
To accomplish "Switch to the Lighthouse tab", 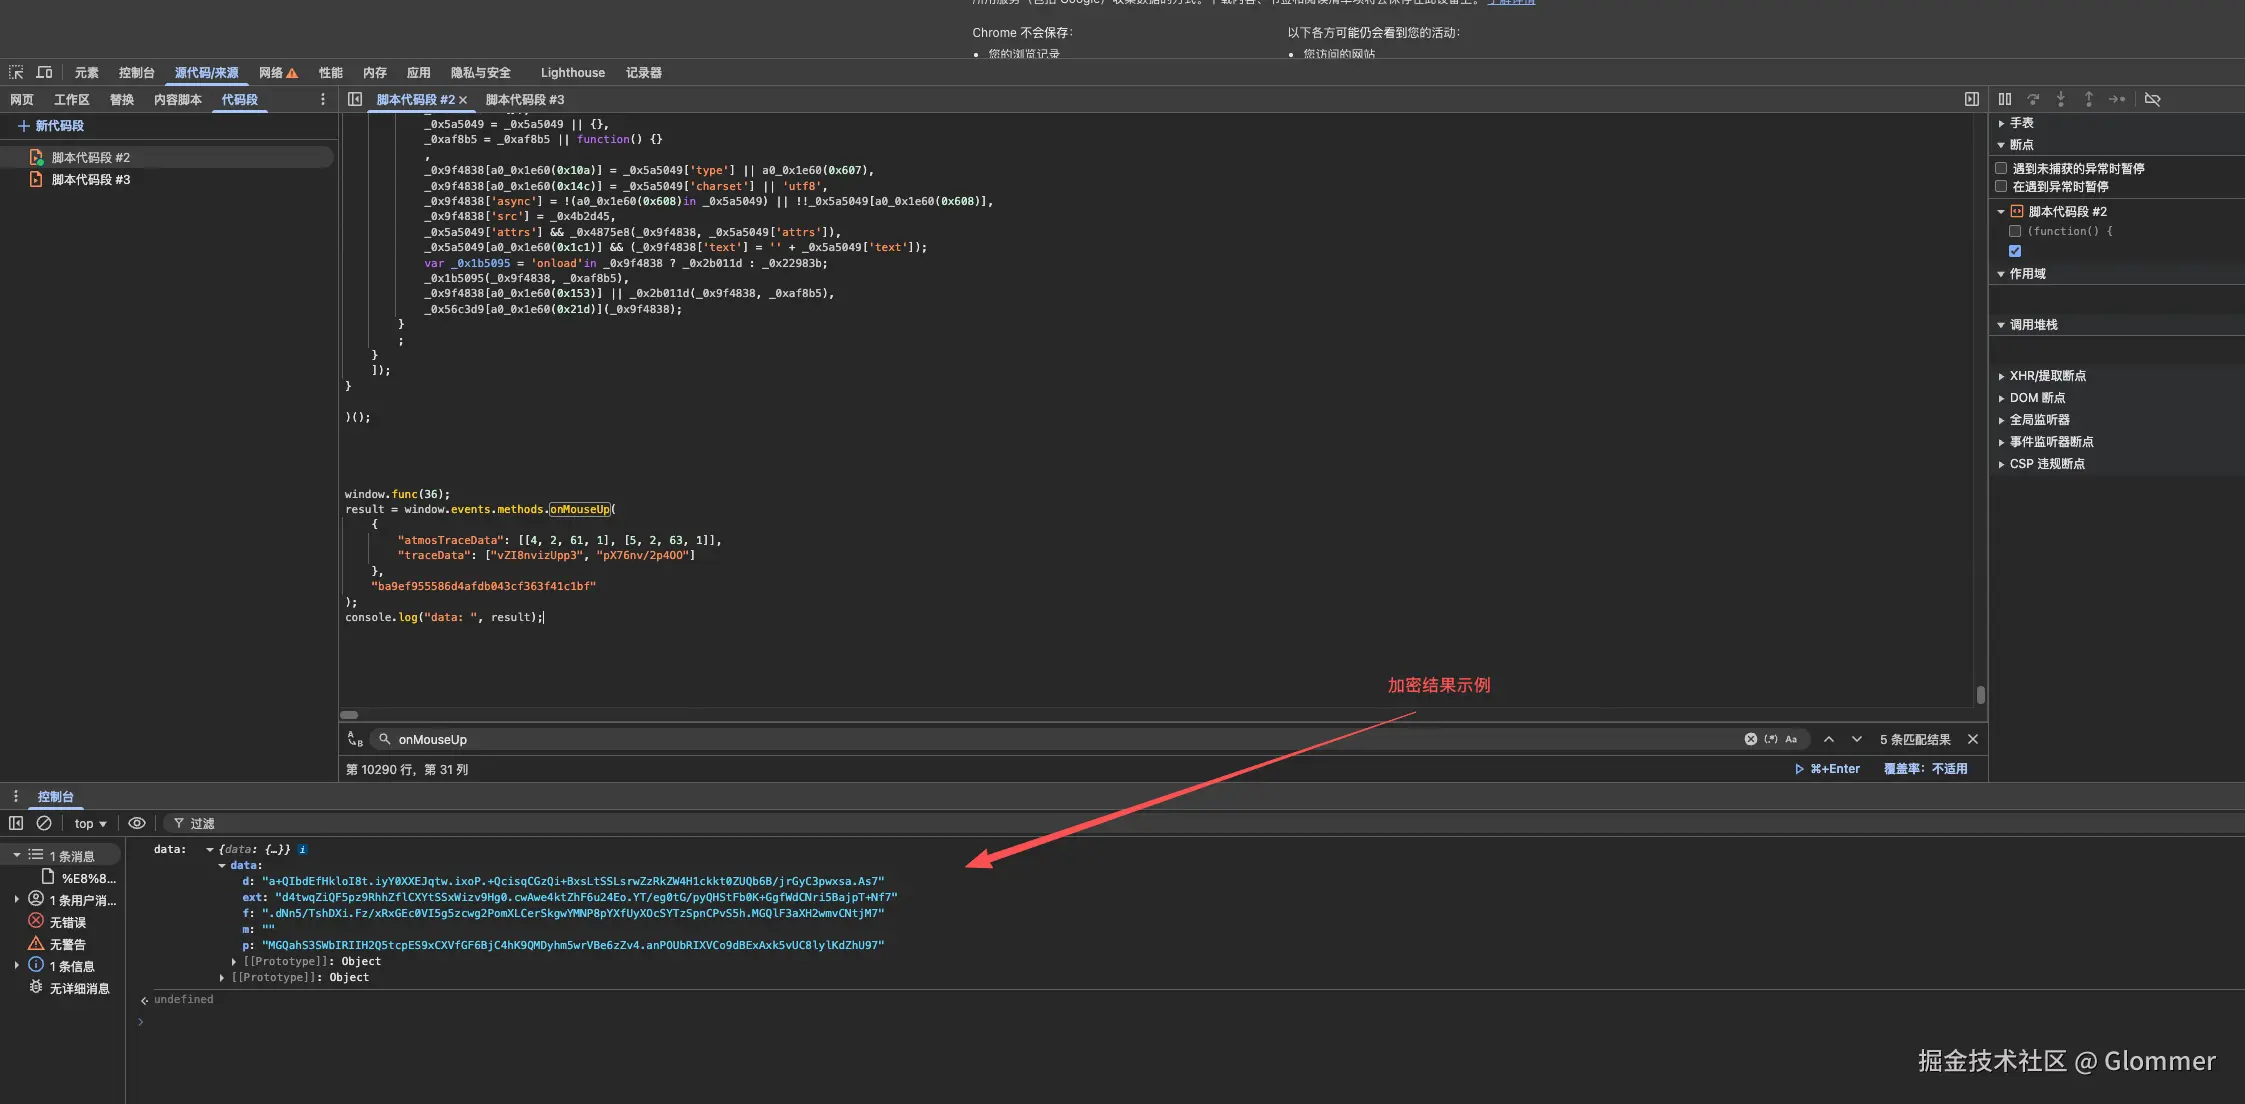I will (572, 72).
